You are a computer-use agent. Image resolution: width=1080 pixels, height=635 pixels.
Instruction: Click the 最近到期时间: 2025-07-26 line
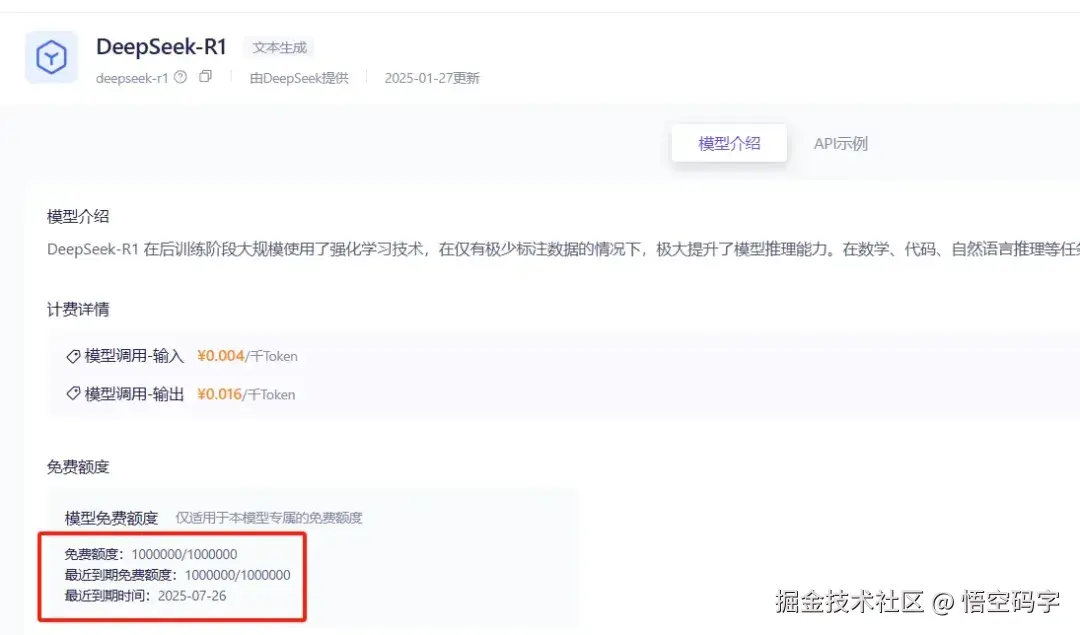point(145,596)
